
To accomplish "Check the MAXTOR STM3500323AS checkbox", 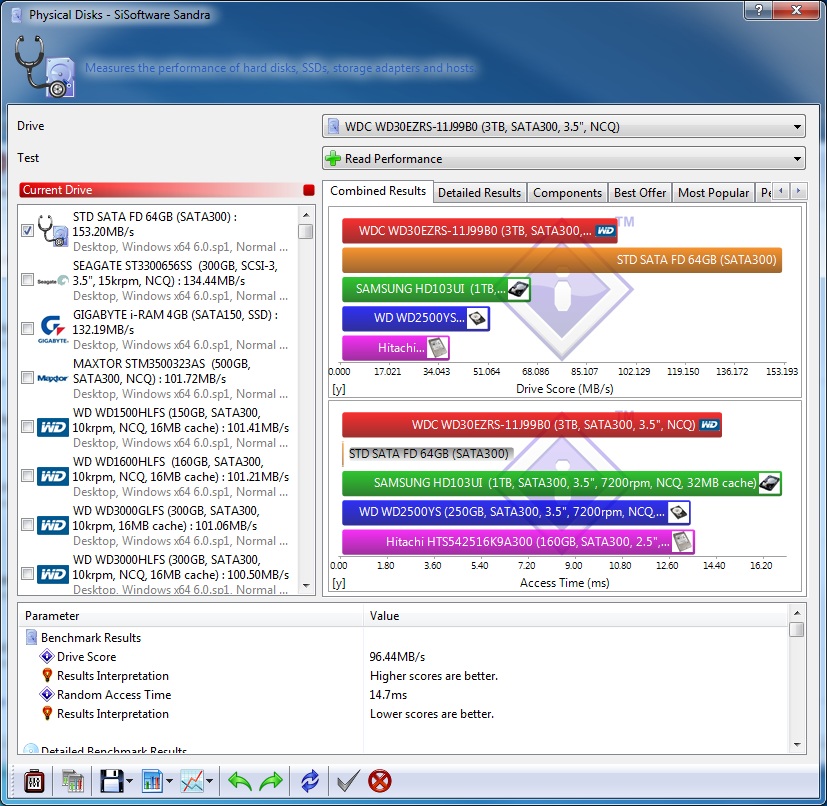I will [x=27, y=378].
